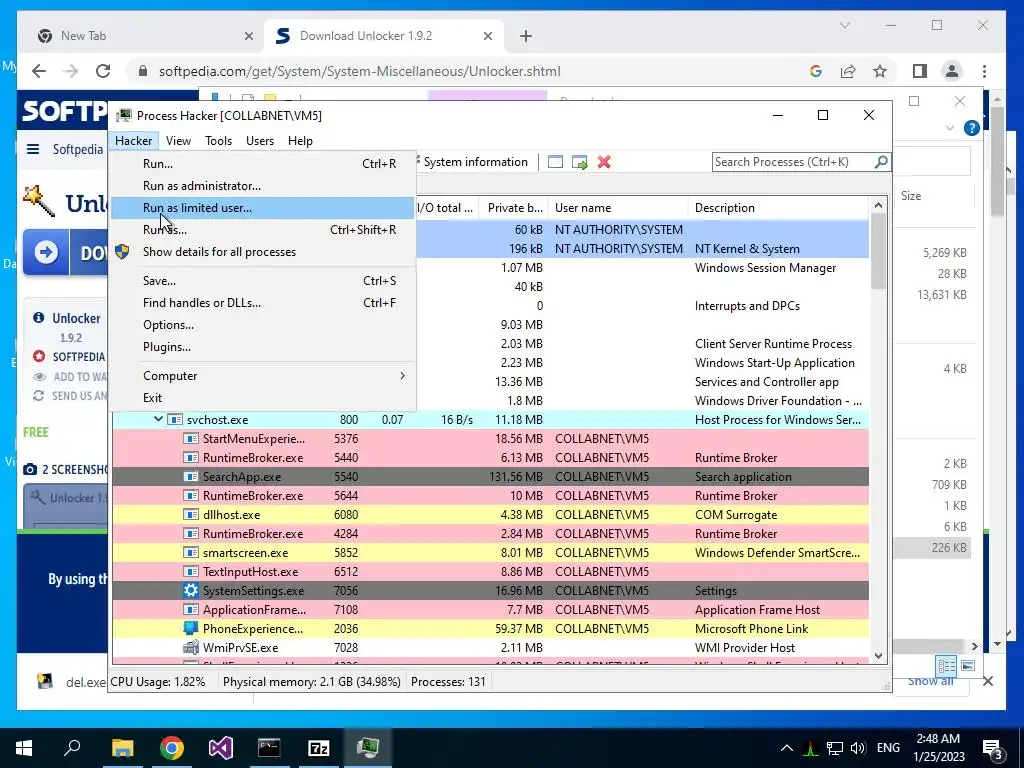Expand ribbon chevron in the back window

[x=950, y=128]
